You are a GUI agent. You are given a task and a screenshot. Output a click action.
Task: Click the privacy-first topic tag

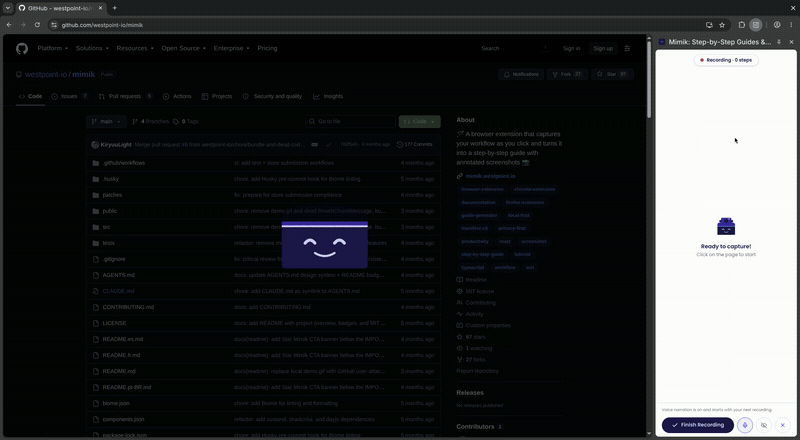coord(512,229)
